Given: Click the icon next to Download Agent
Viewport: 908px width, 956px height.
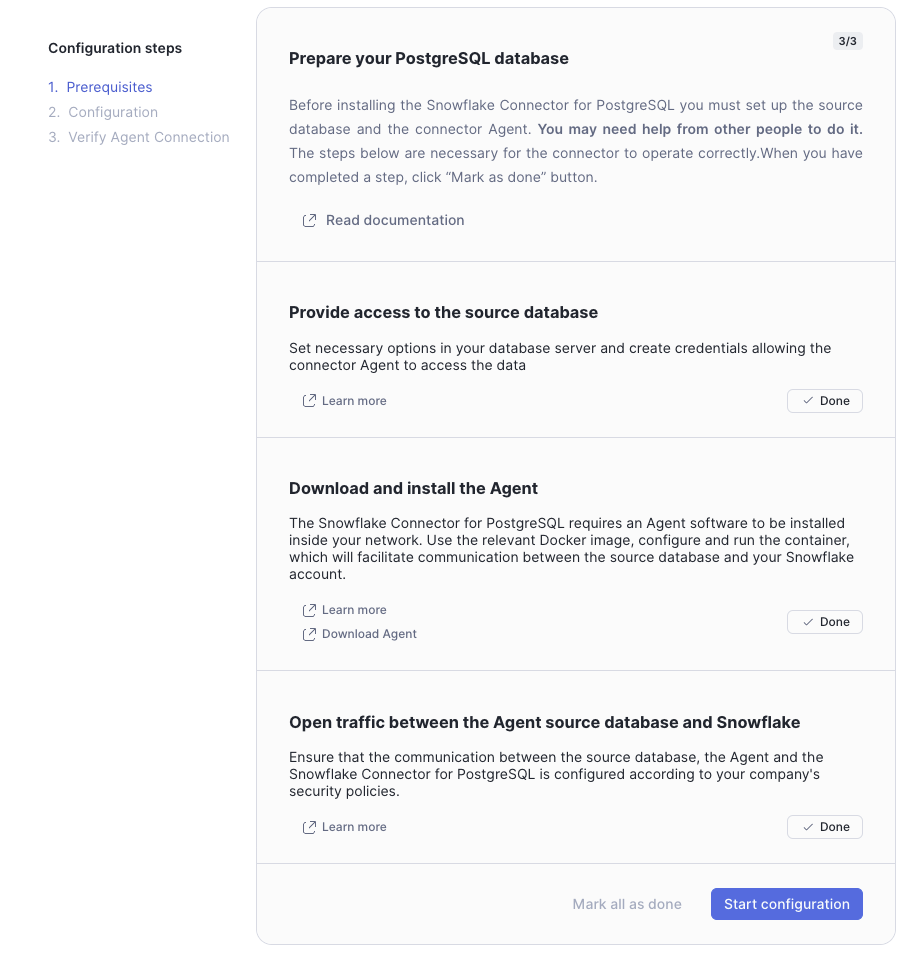Looking at the screenshot, I should coord(310,634).
